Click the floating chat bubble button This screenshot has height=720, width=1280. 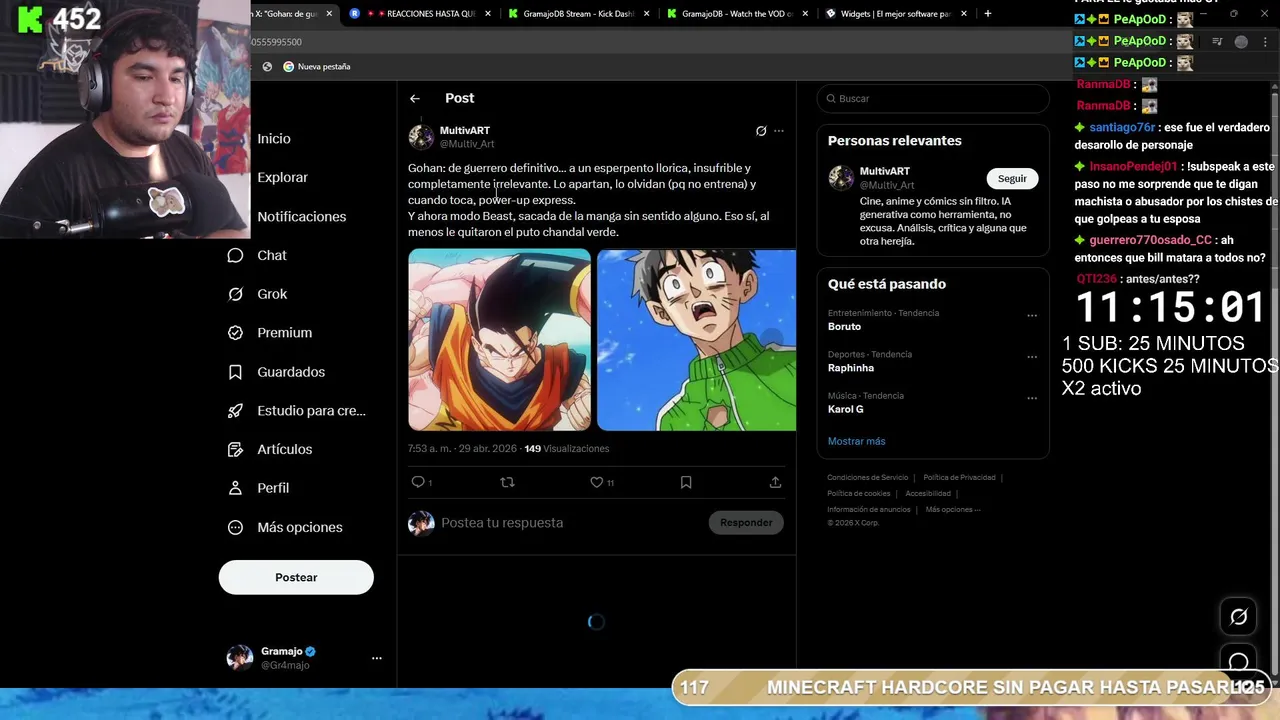1238,661
